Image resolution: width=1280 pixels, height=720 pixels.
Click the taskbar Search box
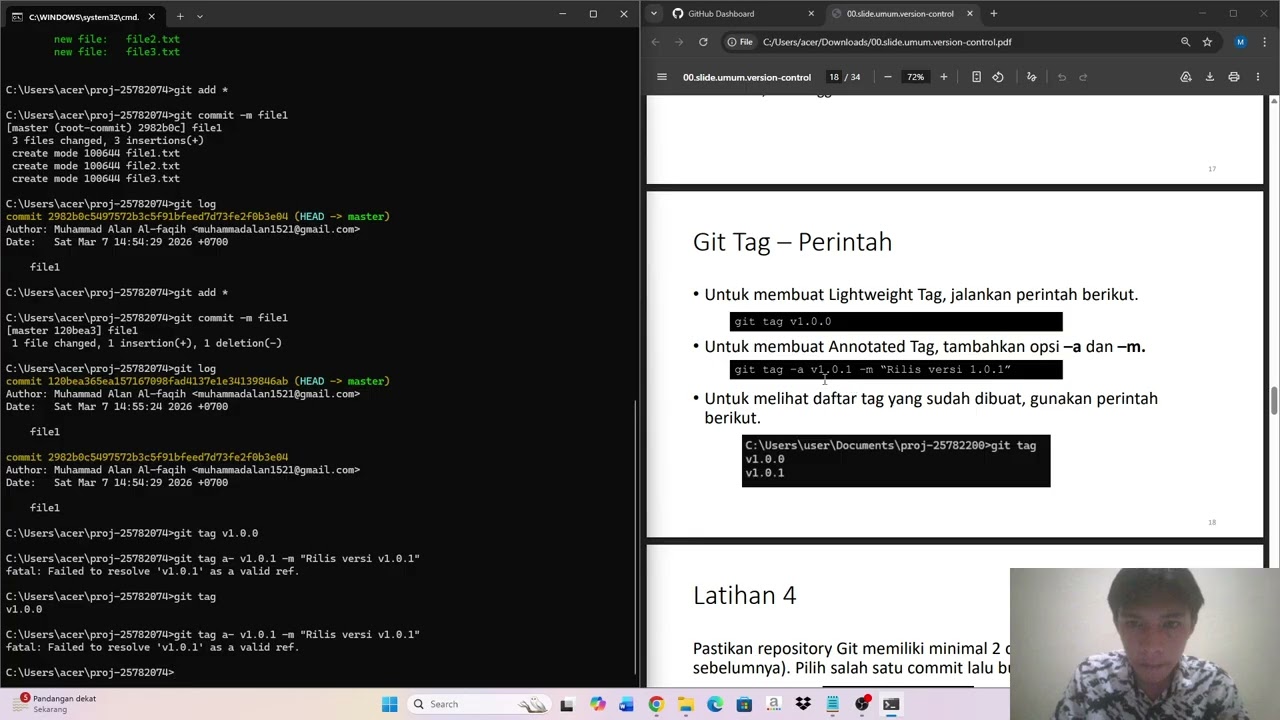[x=477, y=704]
